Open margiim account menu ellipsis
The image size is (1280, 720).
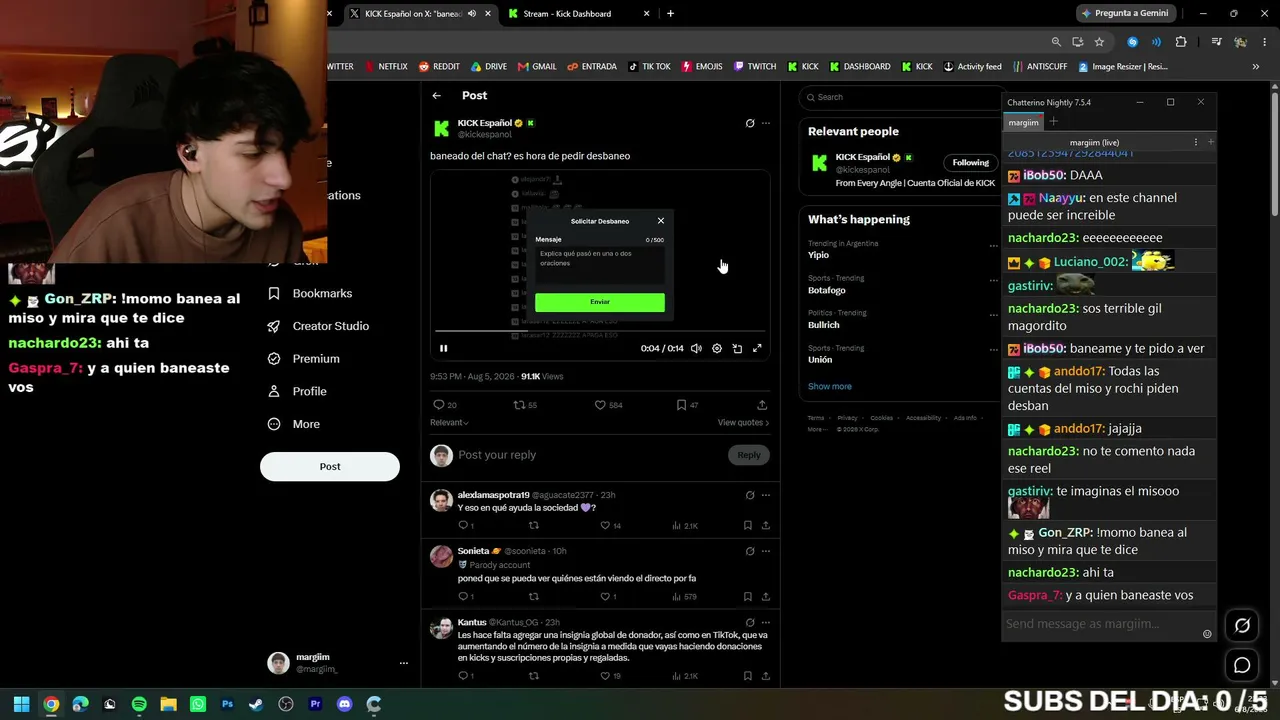point(404,663)
